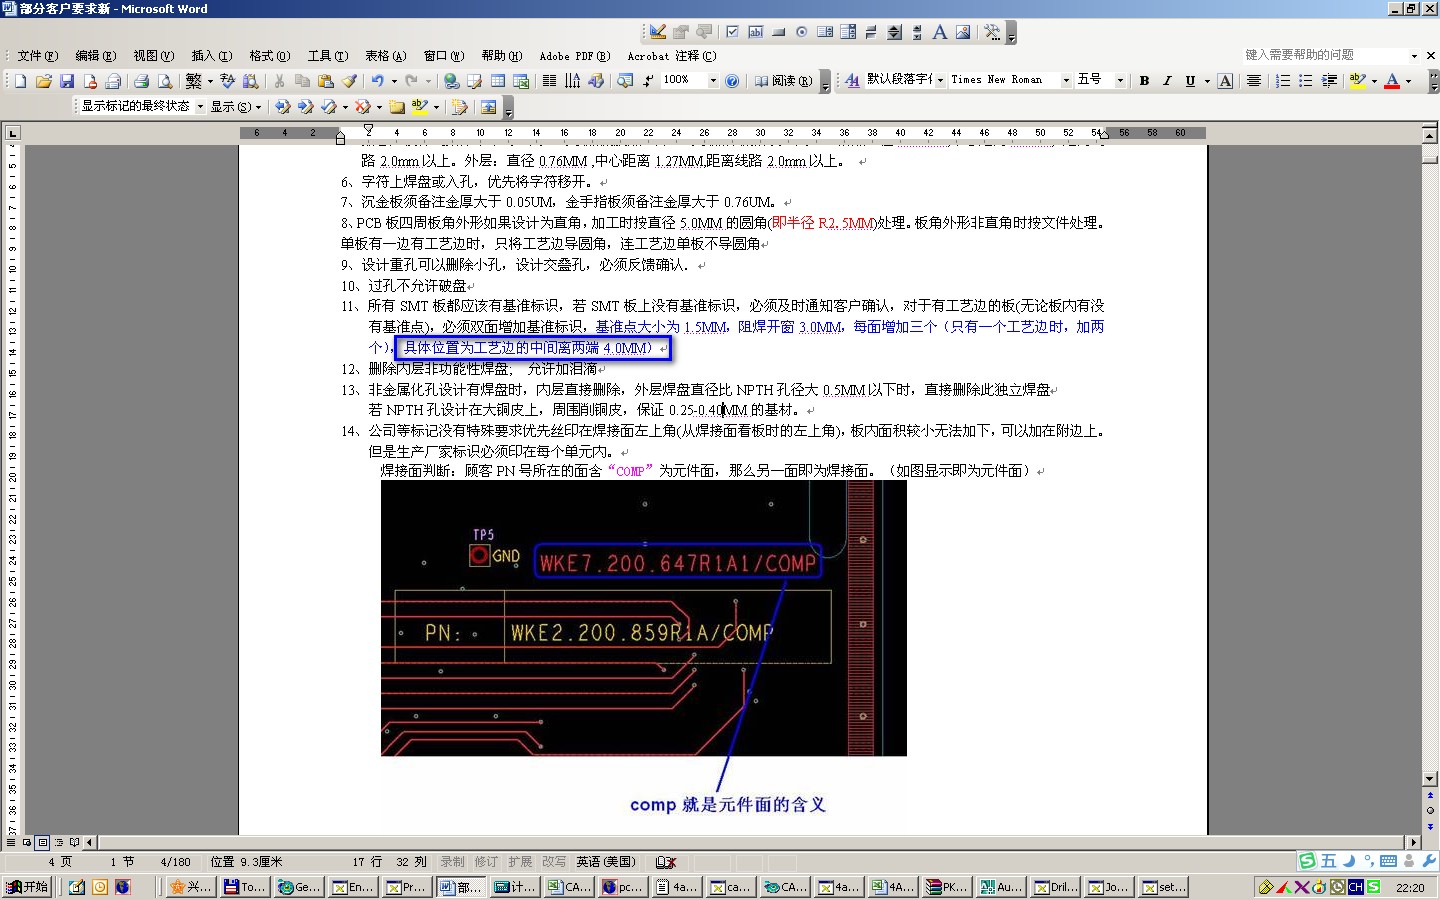1440x900 pixels.
Task: Open the zoom percentage dropdown
Action: [713, 80]
